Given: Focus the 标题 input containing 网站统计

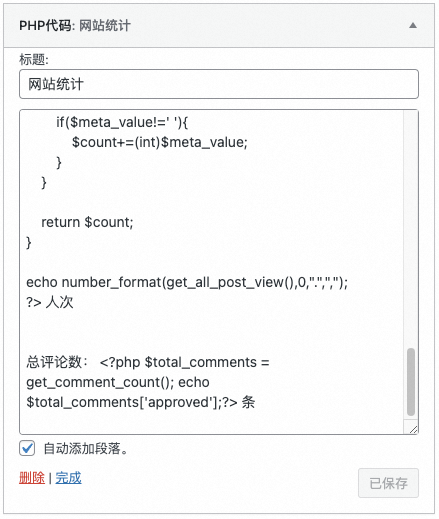Looking at the screenshot, I should 219,84.
